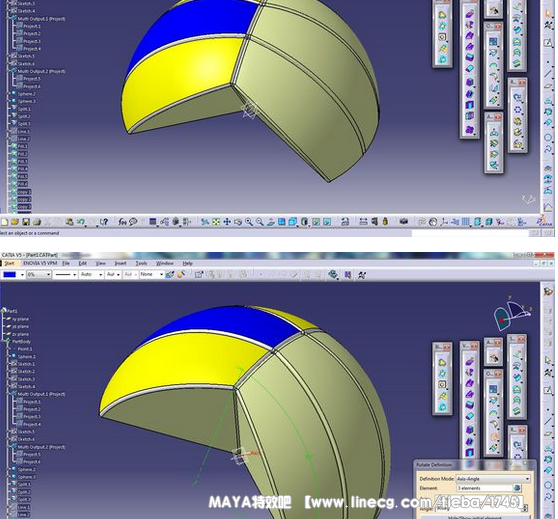This screenshot has height=519, width=558.
Task: Click Save floppy-disk icon in upper window toolbar
Action: (x=26, y=222)
